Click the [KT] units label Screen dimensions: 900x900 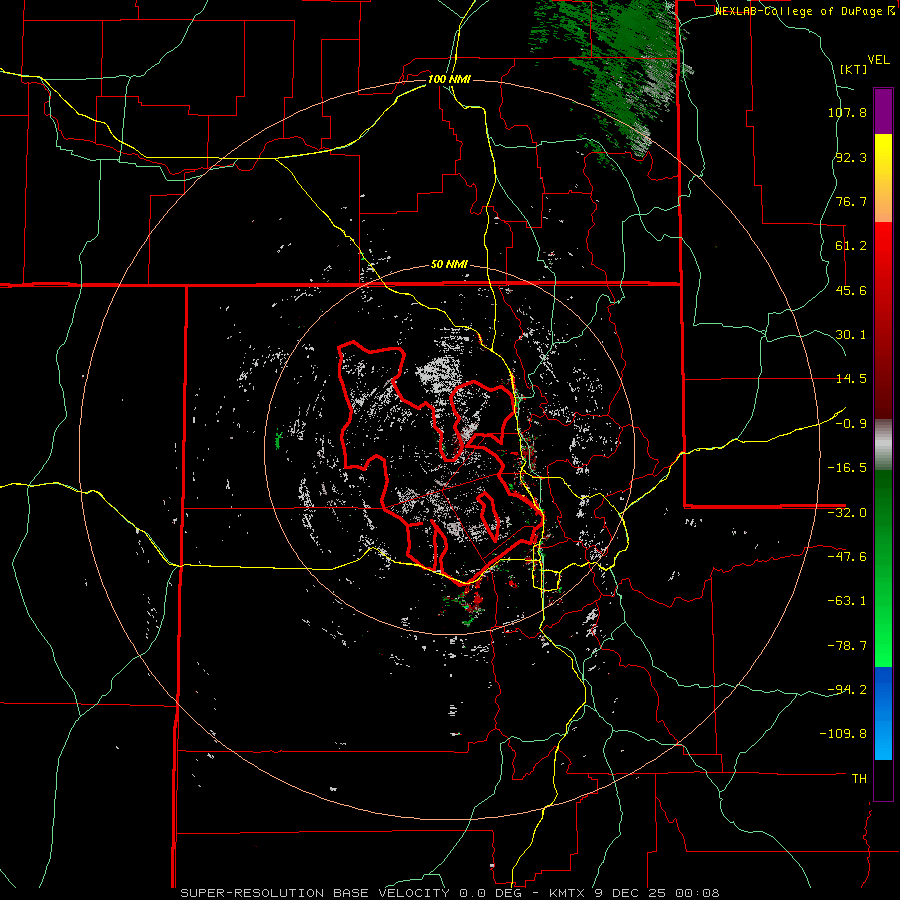854,69
